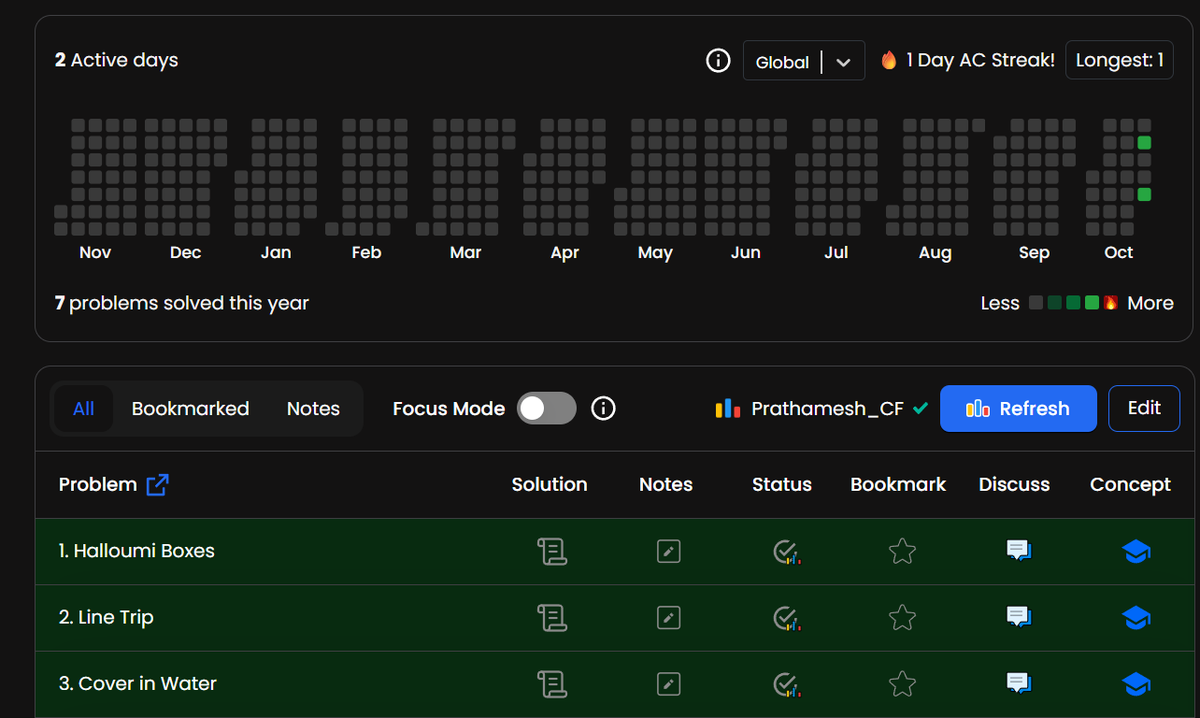The height and width of the screenshot is (718, 1200).
Task: Select the All tab
Action: [x=84, y=408]
